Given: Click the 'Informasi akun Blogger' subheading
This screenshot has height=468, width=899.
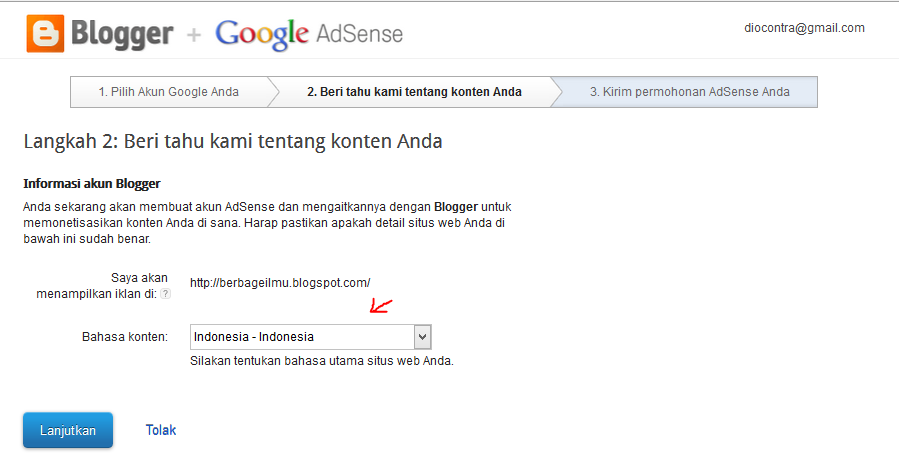Looking at the screenshot, I should pyautogui.click(x=92, y=184).
